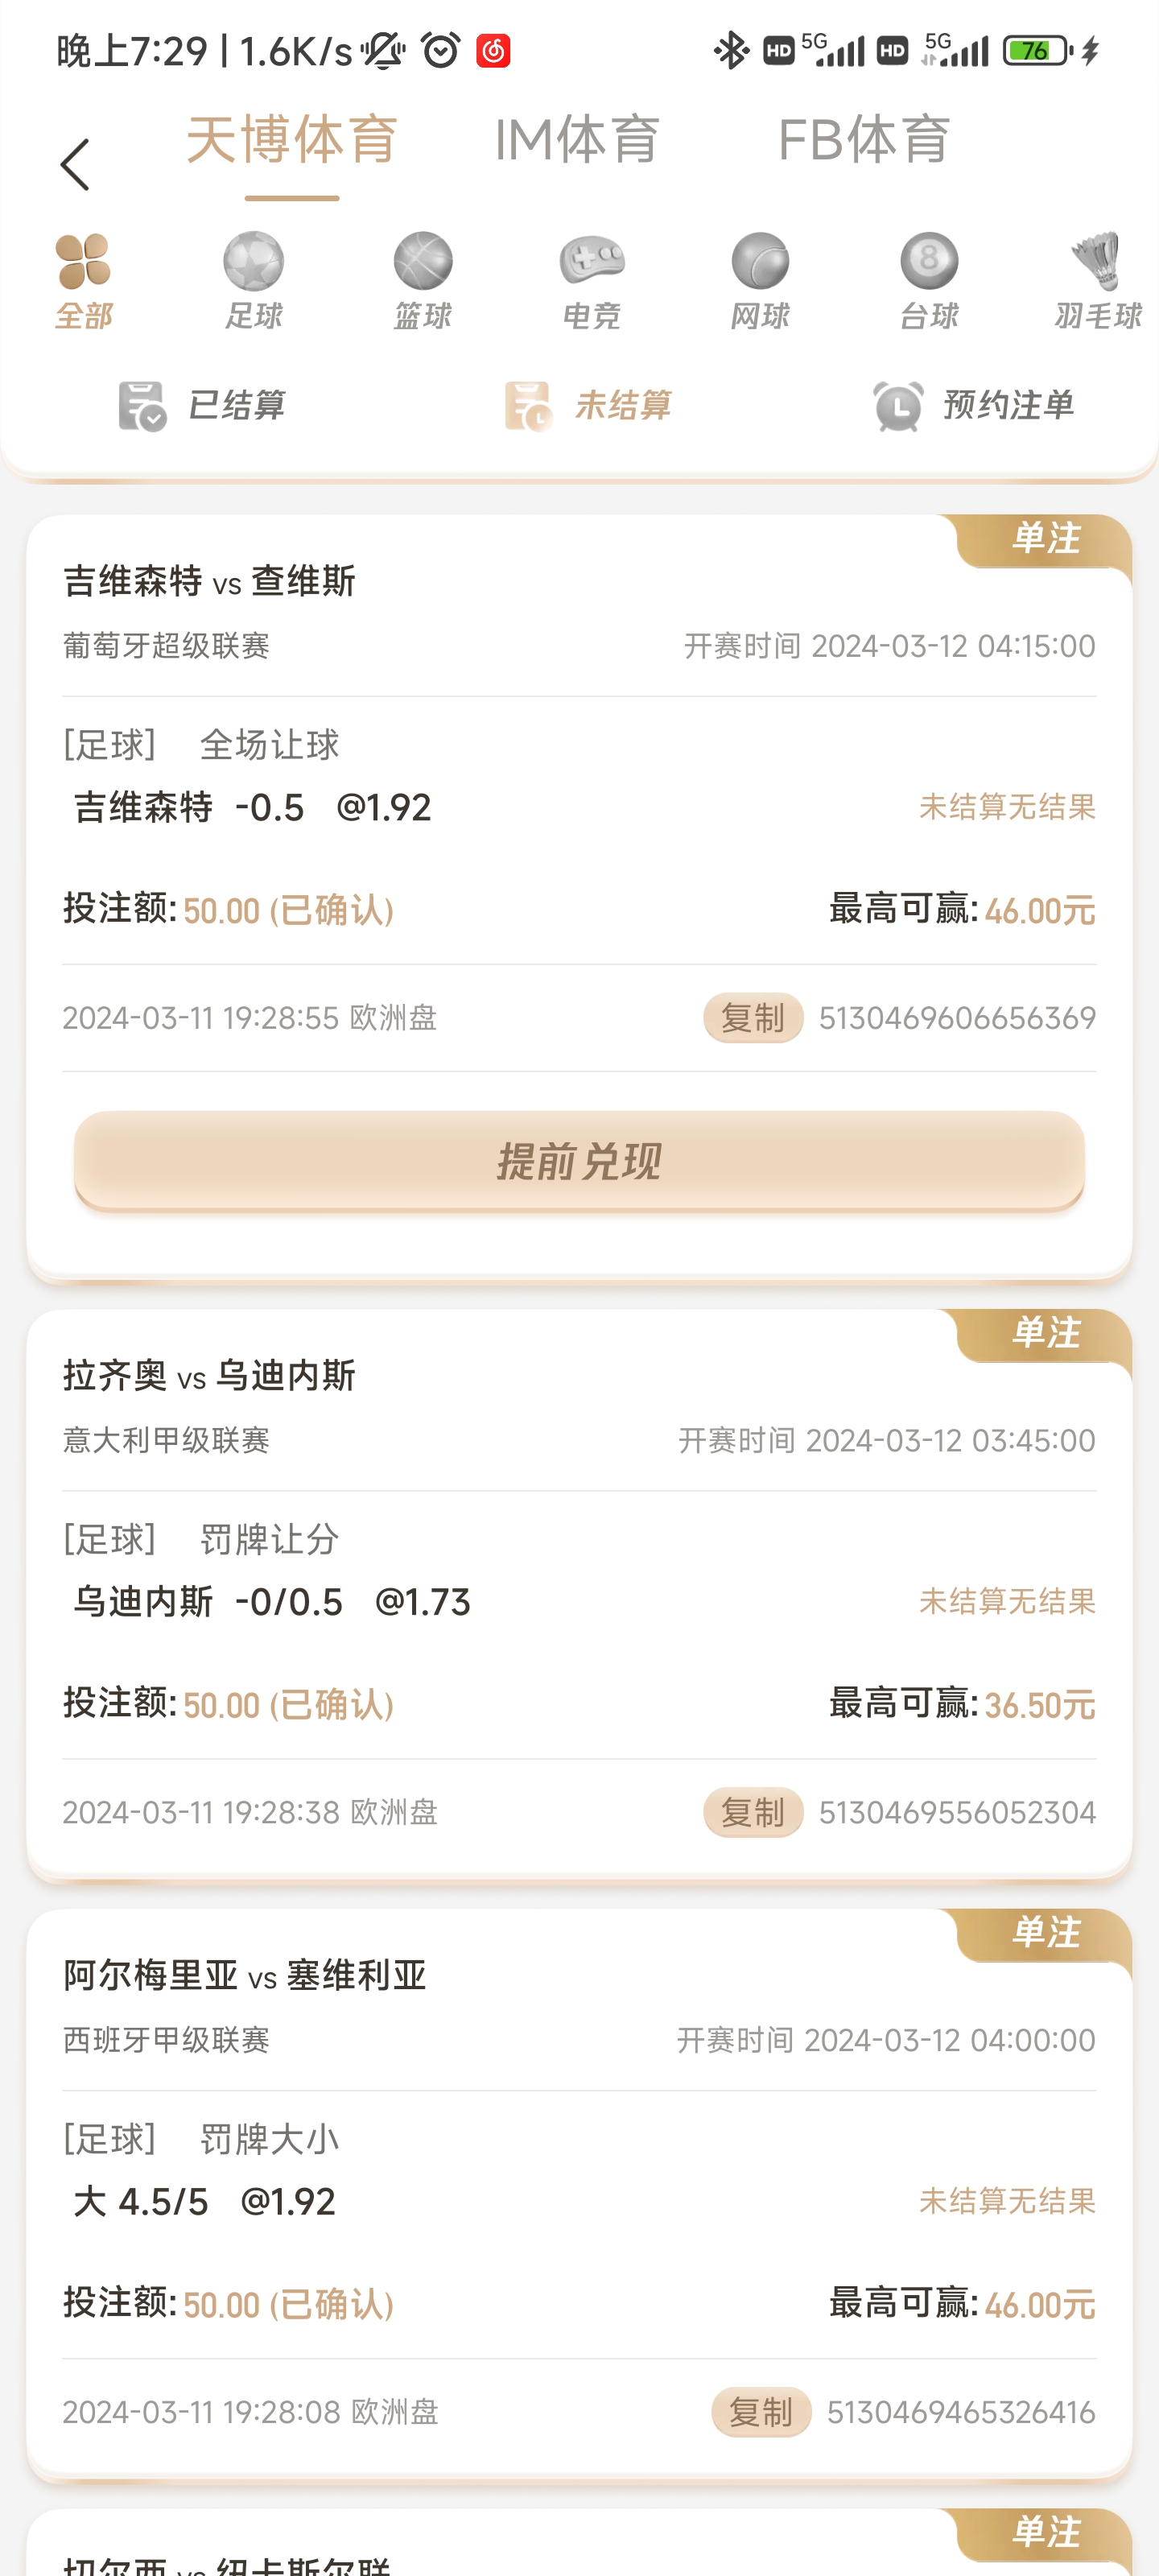
Task: Select the 全部 all-sports clover icon
Action: 84,262
